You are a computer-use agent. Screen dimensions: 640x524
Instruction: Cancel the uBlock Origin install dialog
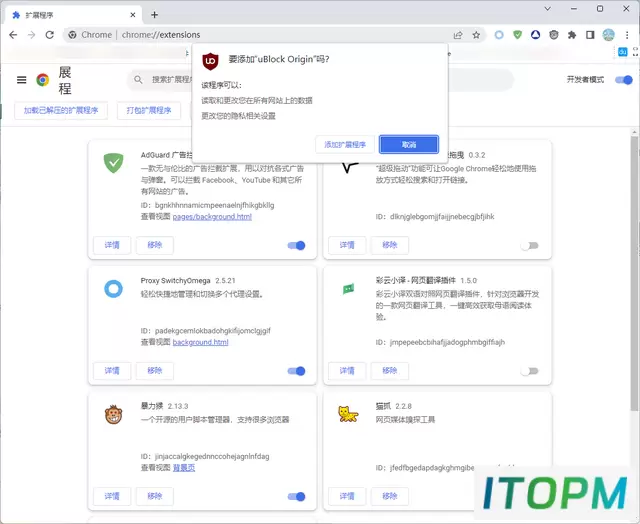click(x=409, y=144)
